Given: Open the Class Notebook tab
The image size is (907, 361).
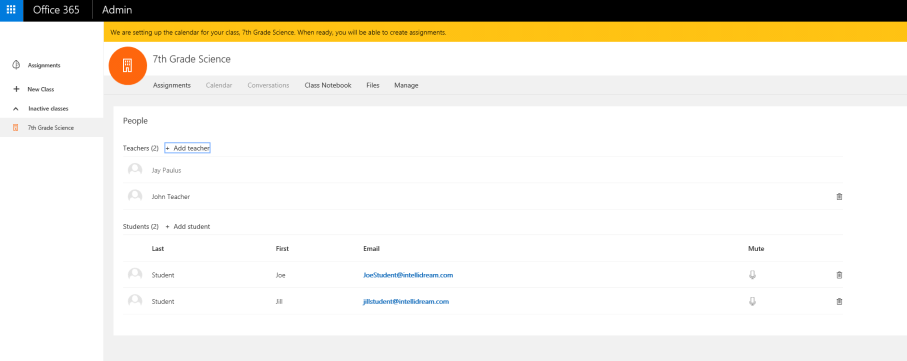Looking at the screenshot, I should point(328,86).
